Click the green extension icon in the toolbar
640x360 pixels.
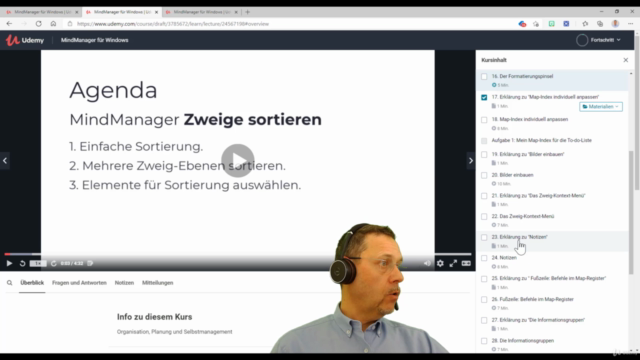[x=551, y=24]
